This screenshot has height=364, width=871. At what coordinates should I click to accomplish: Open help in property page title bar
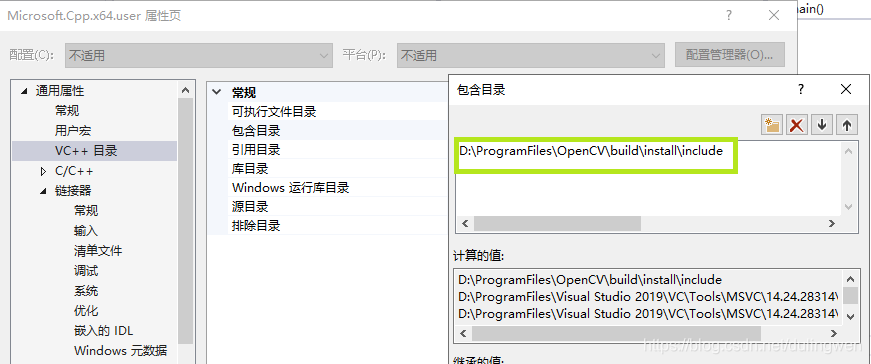pos(729,16)
